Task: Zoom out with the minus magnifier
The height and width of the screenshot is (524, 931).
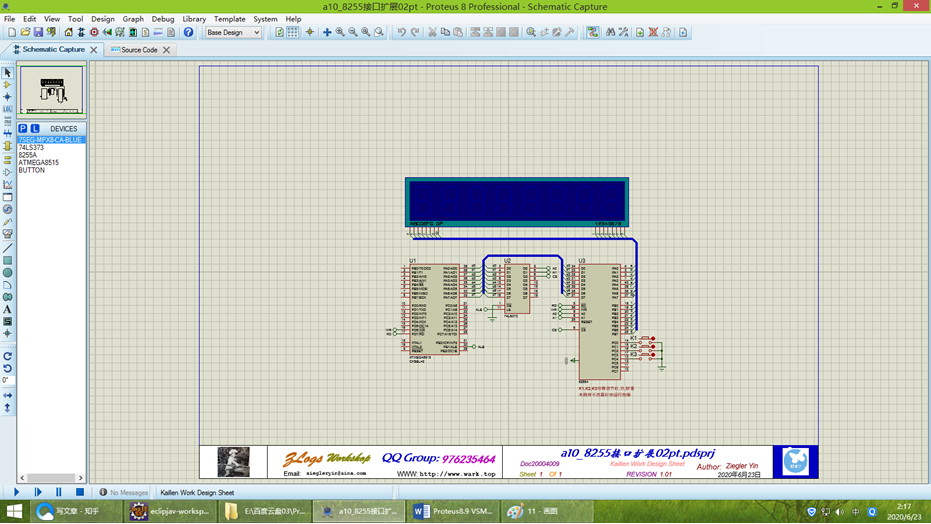Action: coord(353,33)
